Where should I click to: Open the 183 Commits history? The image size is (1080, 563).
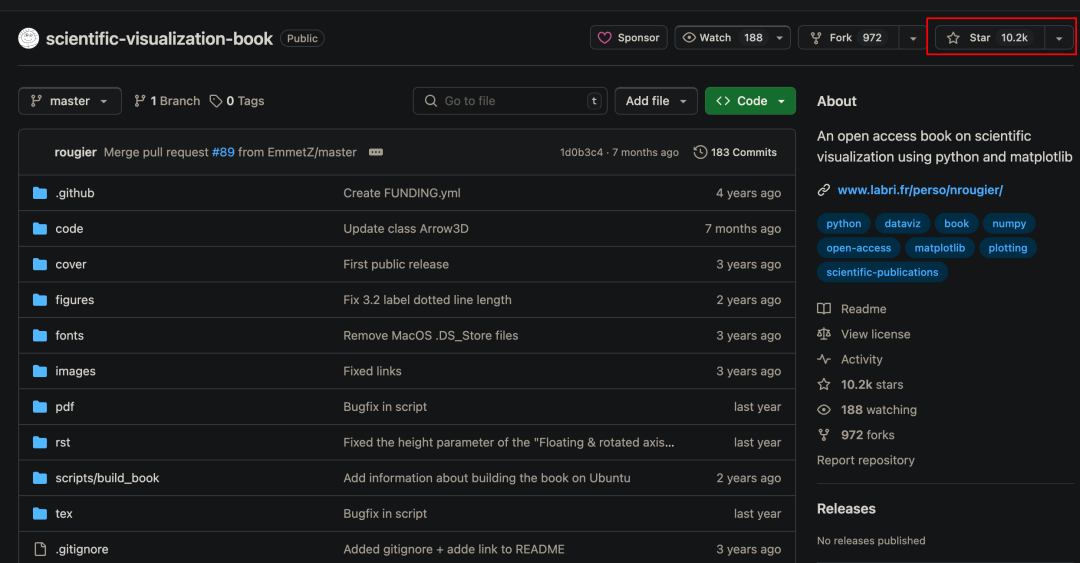pos(735,152)
